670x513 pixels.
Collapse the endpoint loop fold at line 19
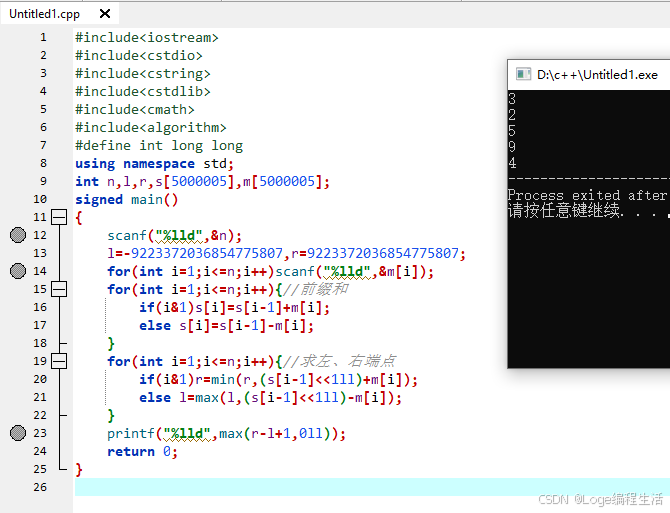point(59,361)
